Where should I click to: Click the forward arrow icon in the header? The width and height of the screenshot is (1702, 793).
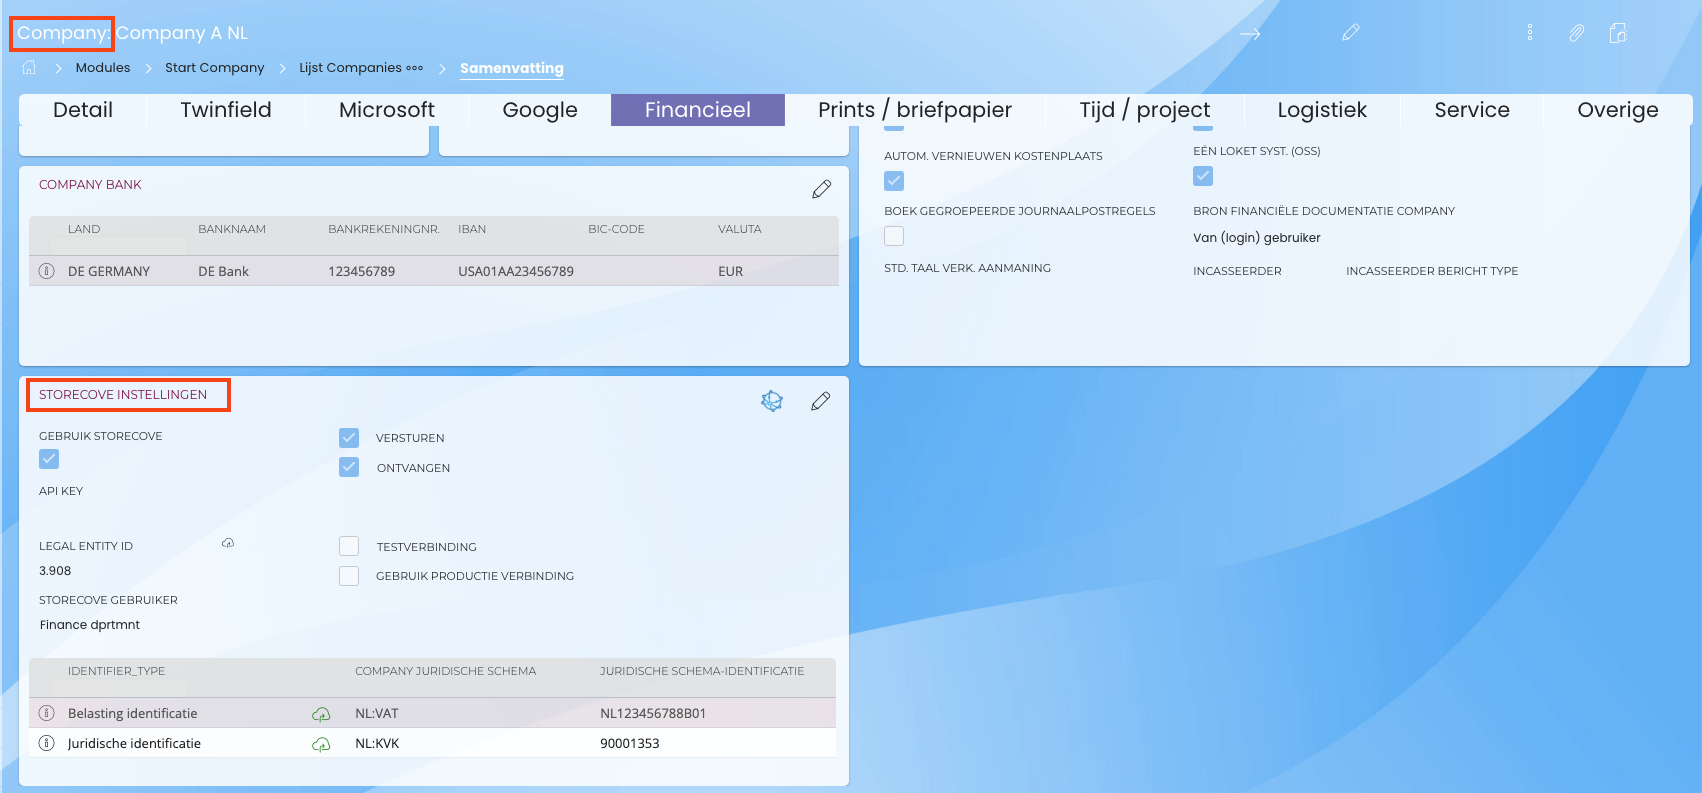1250,33
